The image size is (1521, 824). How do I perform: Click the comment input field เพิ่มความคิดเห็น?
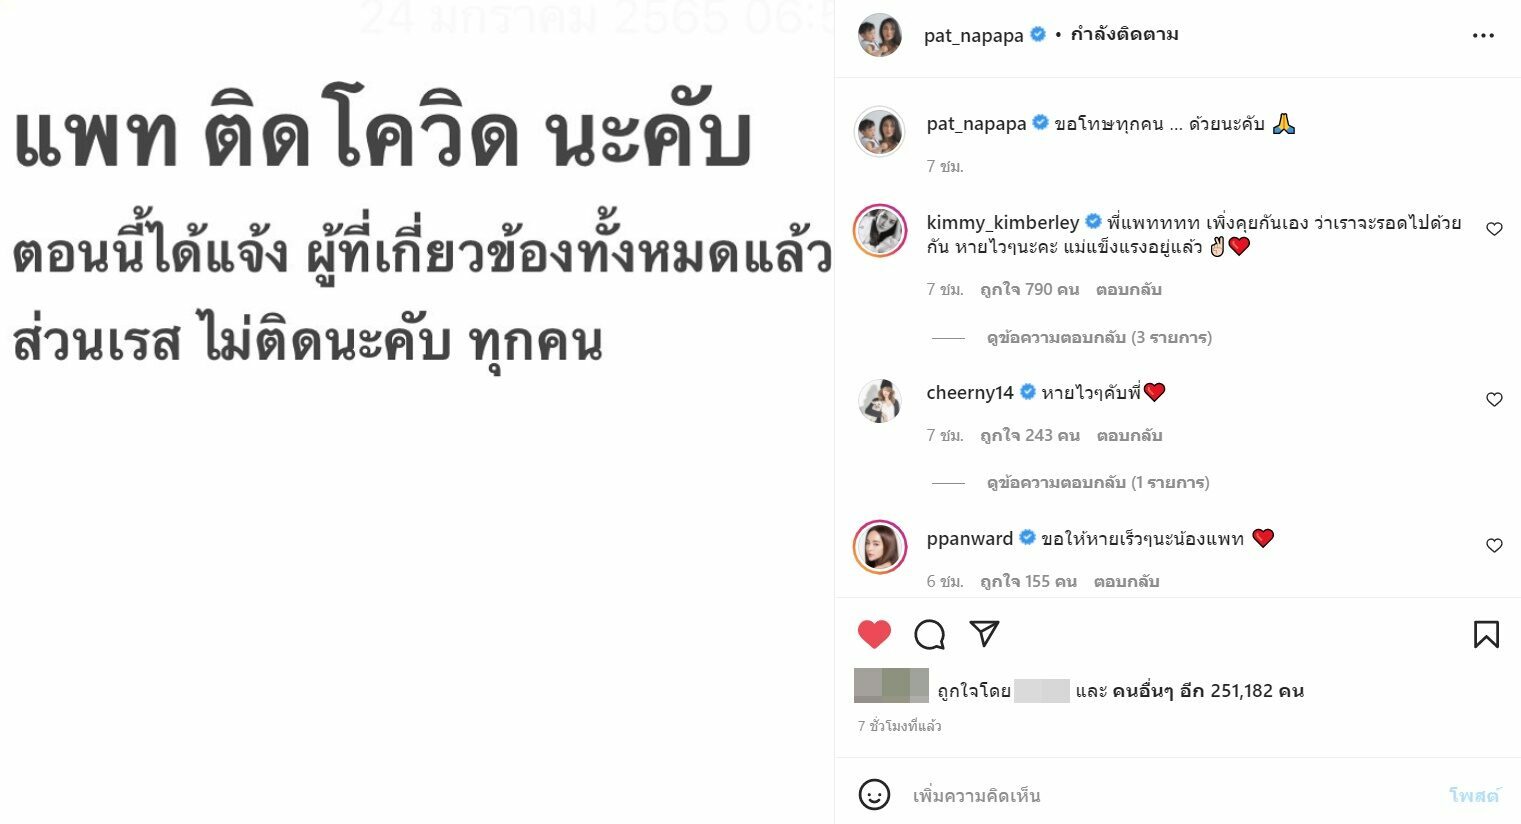click(x=1170, y=796)
